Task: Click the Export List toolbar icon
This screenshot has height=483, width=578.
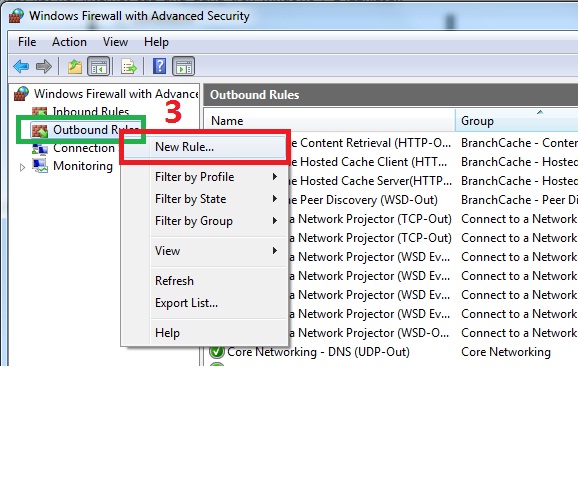Action: tap(129, 67)
